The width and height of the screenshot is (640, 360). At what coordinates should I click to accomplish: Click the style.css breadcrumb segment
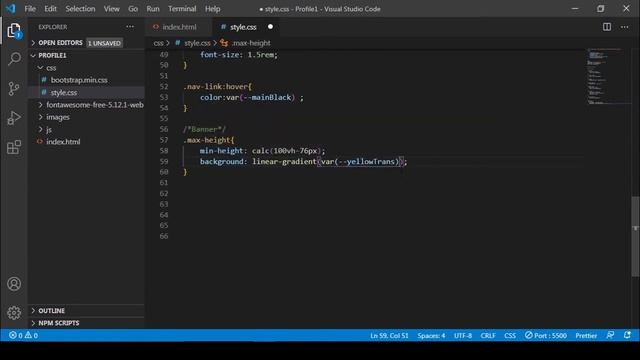pos(197,43)
